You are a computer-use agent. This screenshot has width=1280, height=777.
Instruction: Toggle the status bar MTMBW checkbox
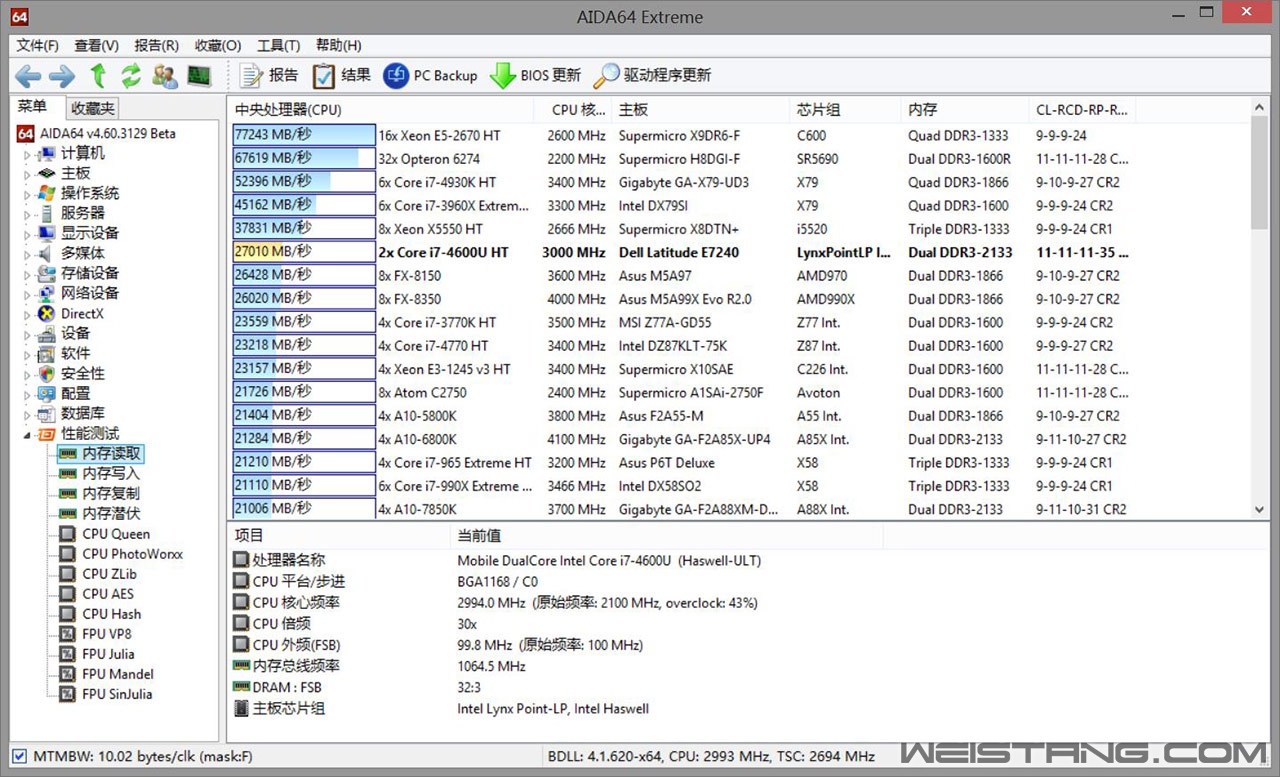[x=19, y=756]
